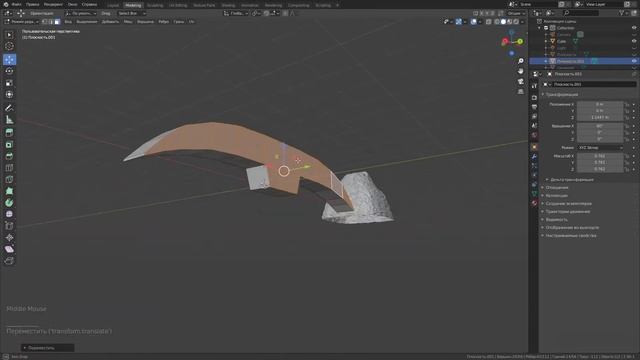Image resolution: width=640 pixels, height=360 pixels.
Task: Select the Rotate tool
Action: coord(9,71)
